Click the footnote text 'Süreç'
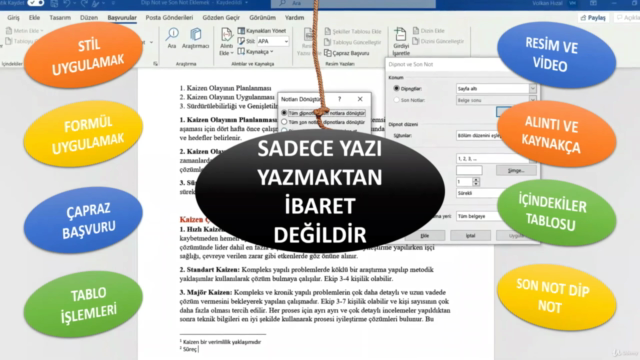 coord(190,349)
